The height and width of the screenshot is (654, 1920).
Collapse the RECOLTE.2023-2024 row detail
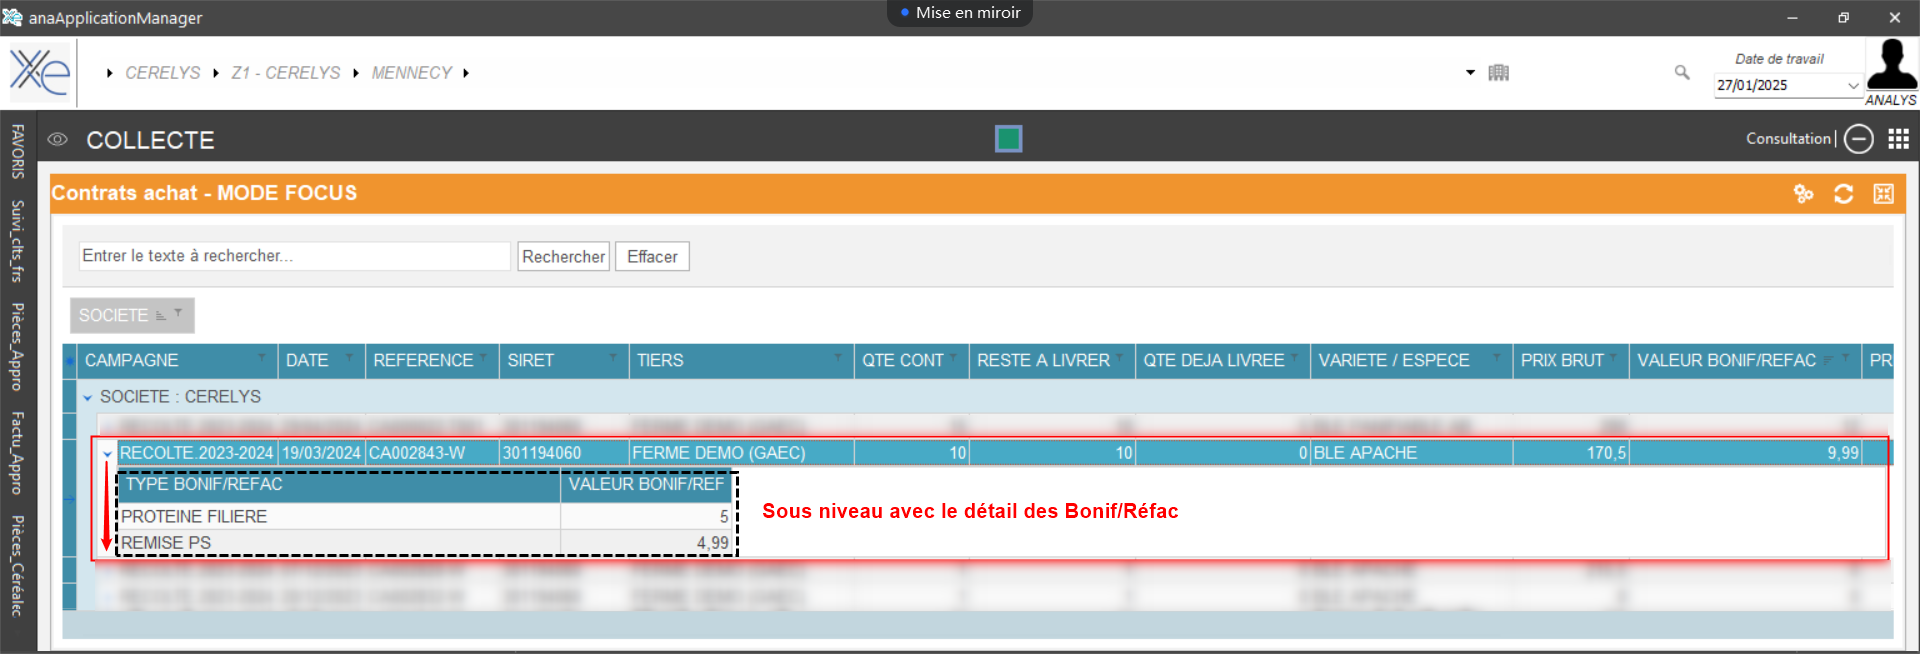pos(108,454)
